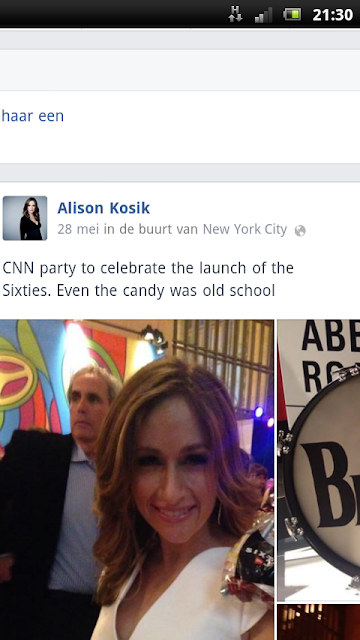Tap the CNN party post caption text
This screenshot has width=360, height=640.
click(148, 279)
